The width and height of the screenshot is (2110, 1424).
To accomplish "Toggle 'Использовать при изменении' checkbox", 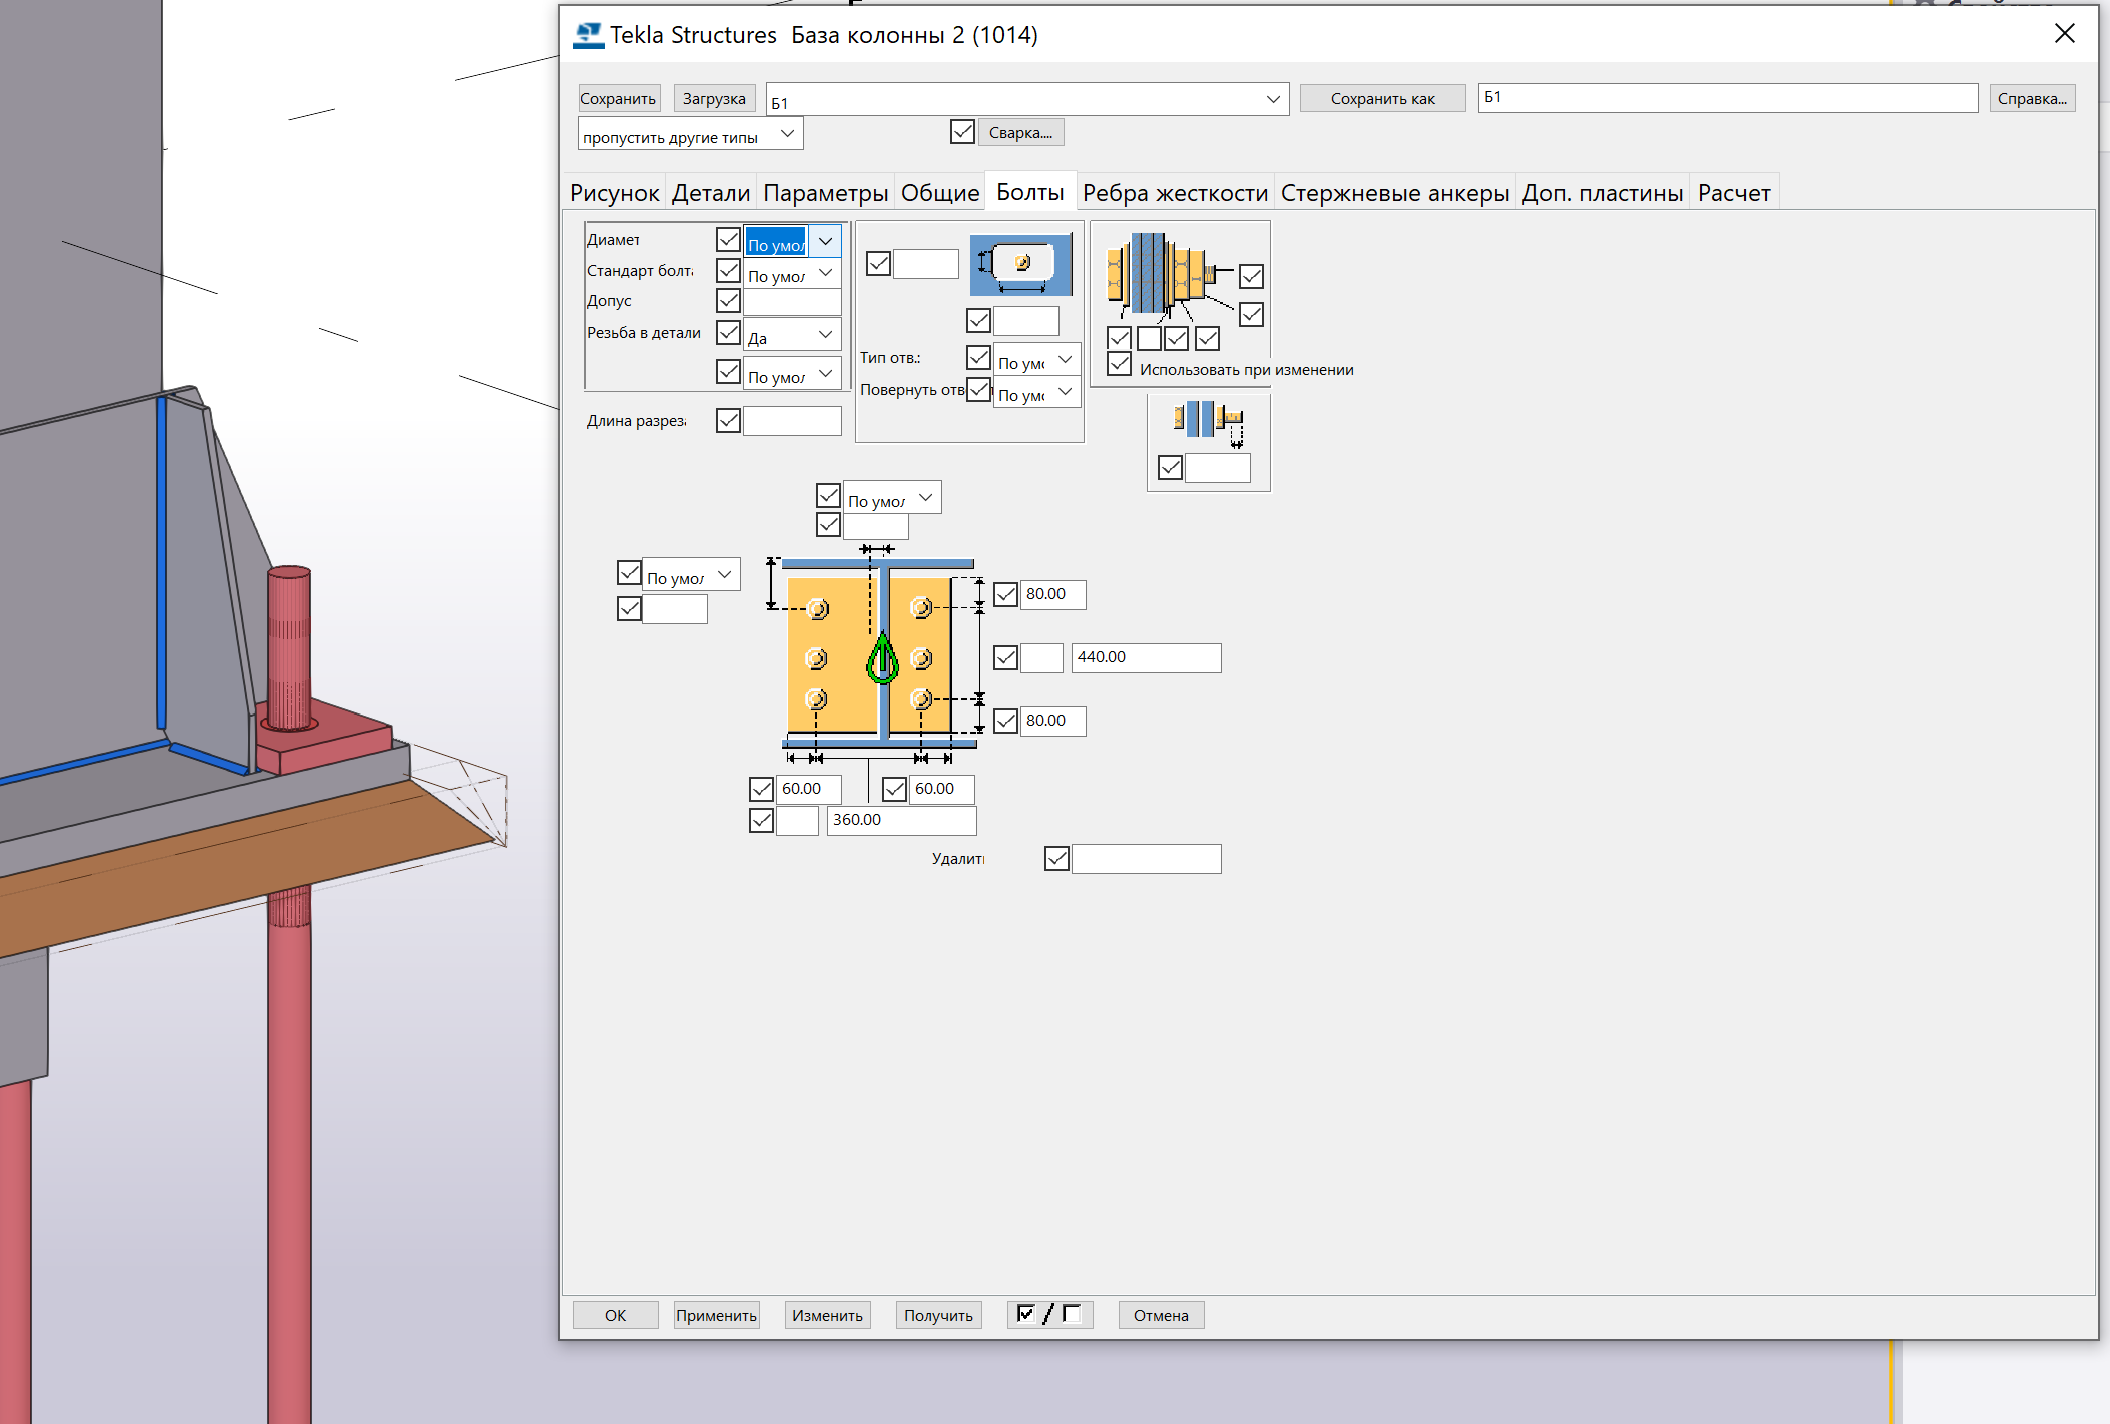I will tap(1120, 366).
